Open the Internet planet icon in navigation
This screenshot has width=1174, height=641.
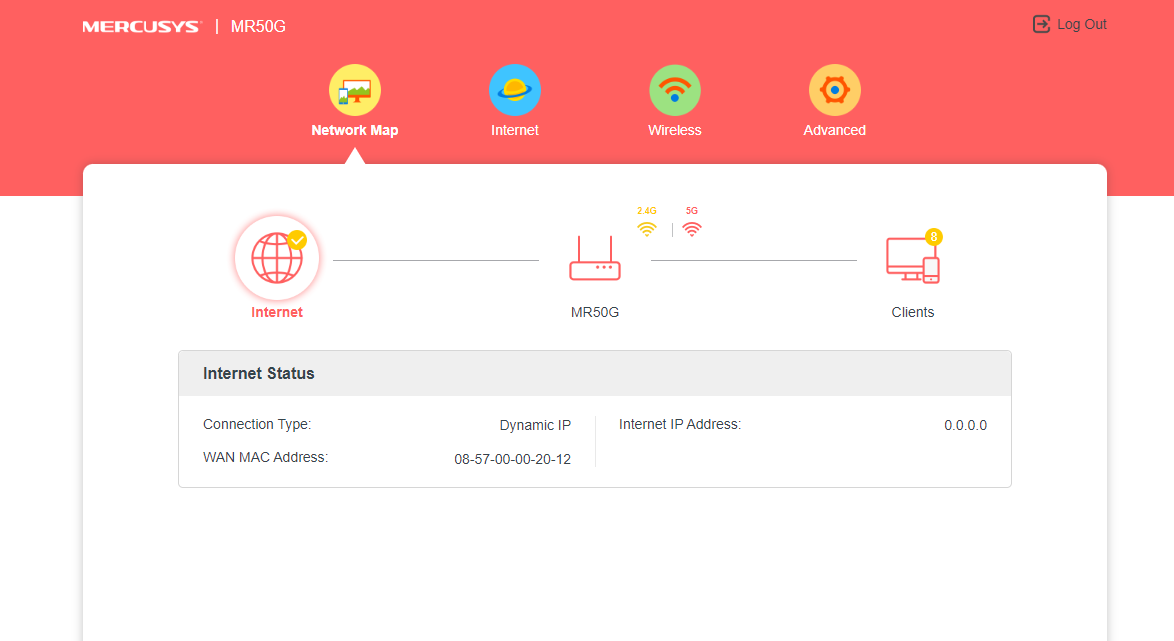click(515, 90)
